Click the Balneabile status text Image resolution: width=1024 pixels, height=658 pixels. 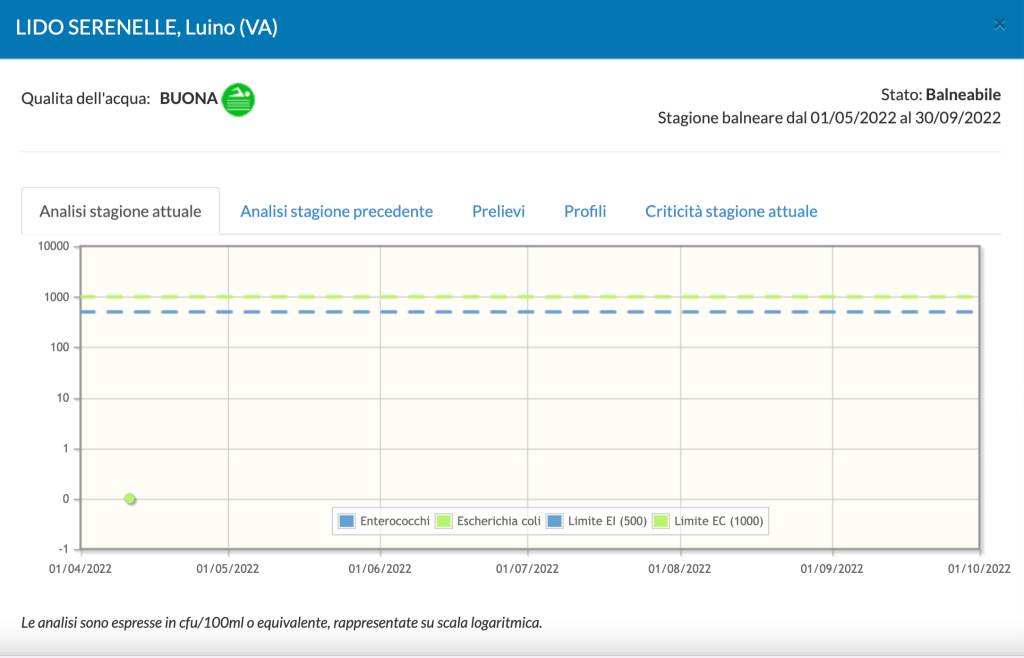(x=963, y=94)
